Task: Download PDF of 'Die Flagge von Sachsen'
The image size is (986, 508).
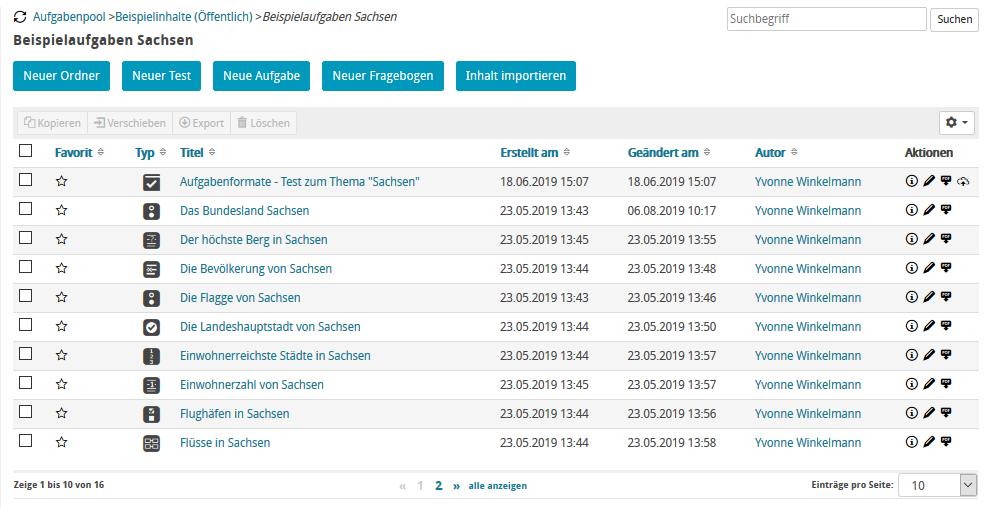Action: 945,297
